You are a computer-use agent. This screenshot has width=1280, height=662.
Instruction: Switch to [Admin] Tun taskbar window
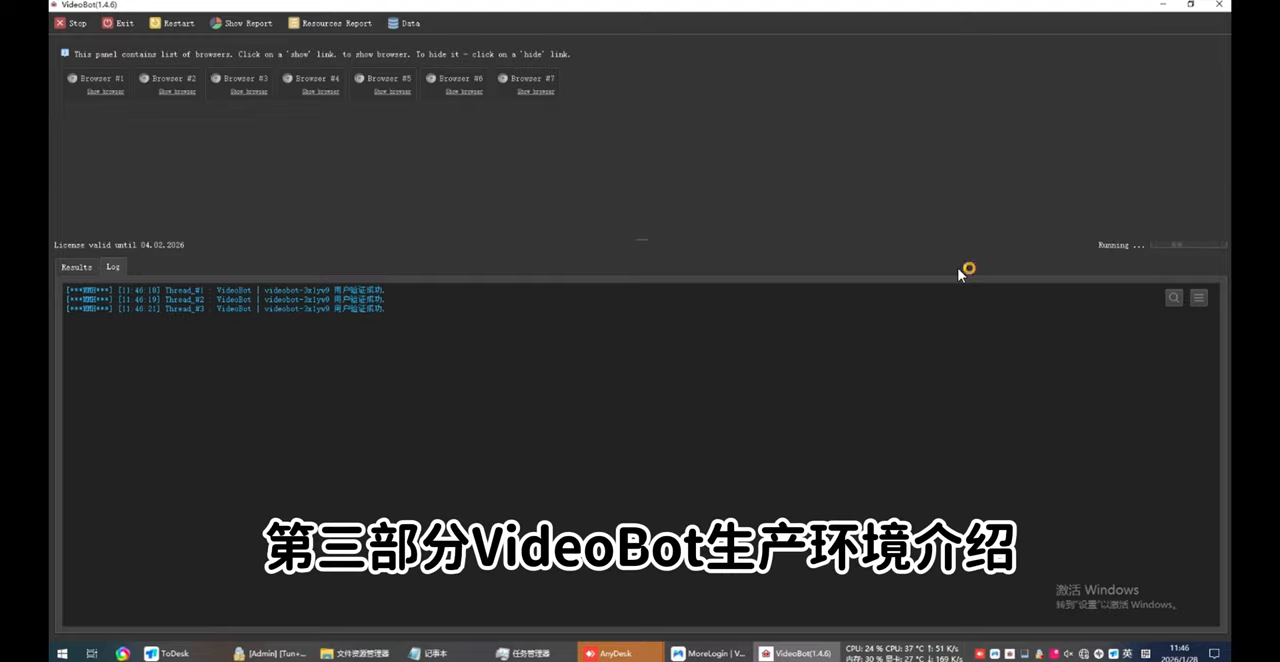[270, 653]
